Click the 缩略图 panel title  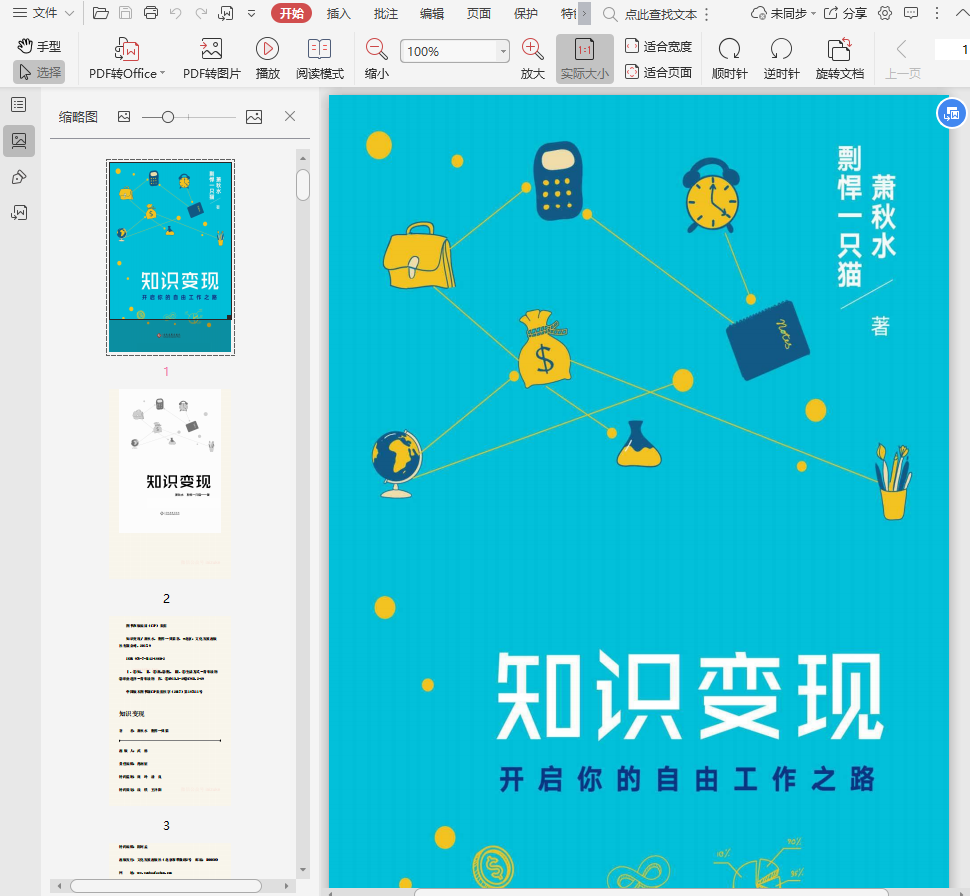click(78, 116)
